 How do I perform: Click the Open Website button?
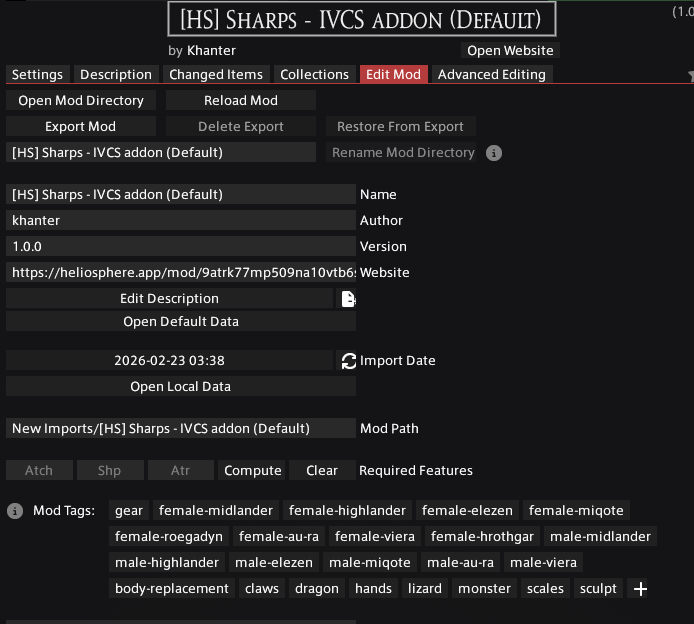tap(509, 51)
